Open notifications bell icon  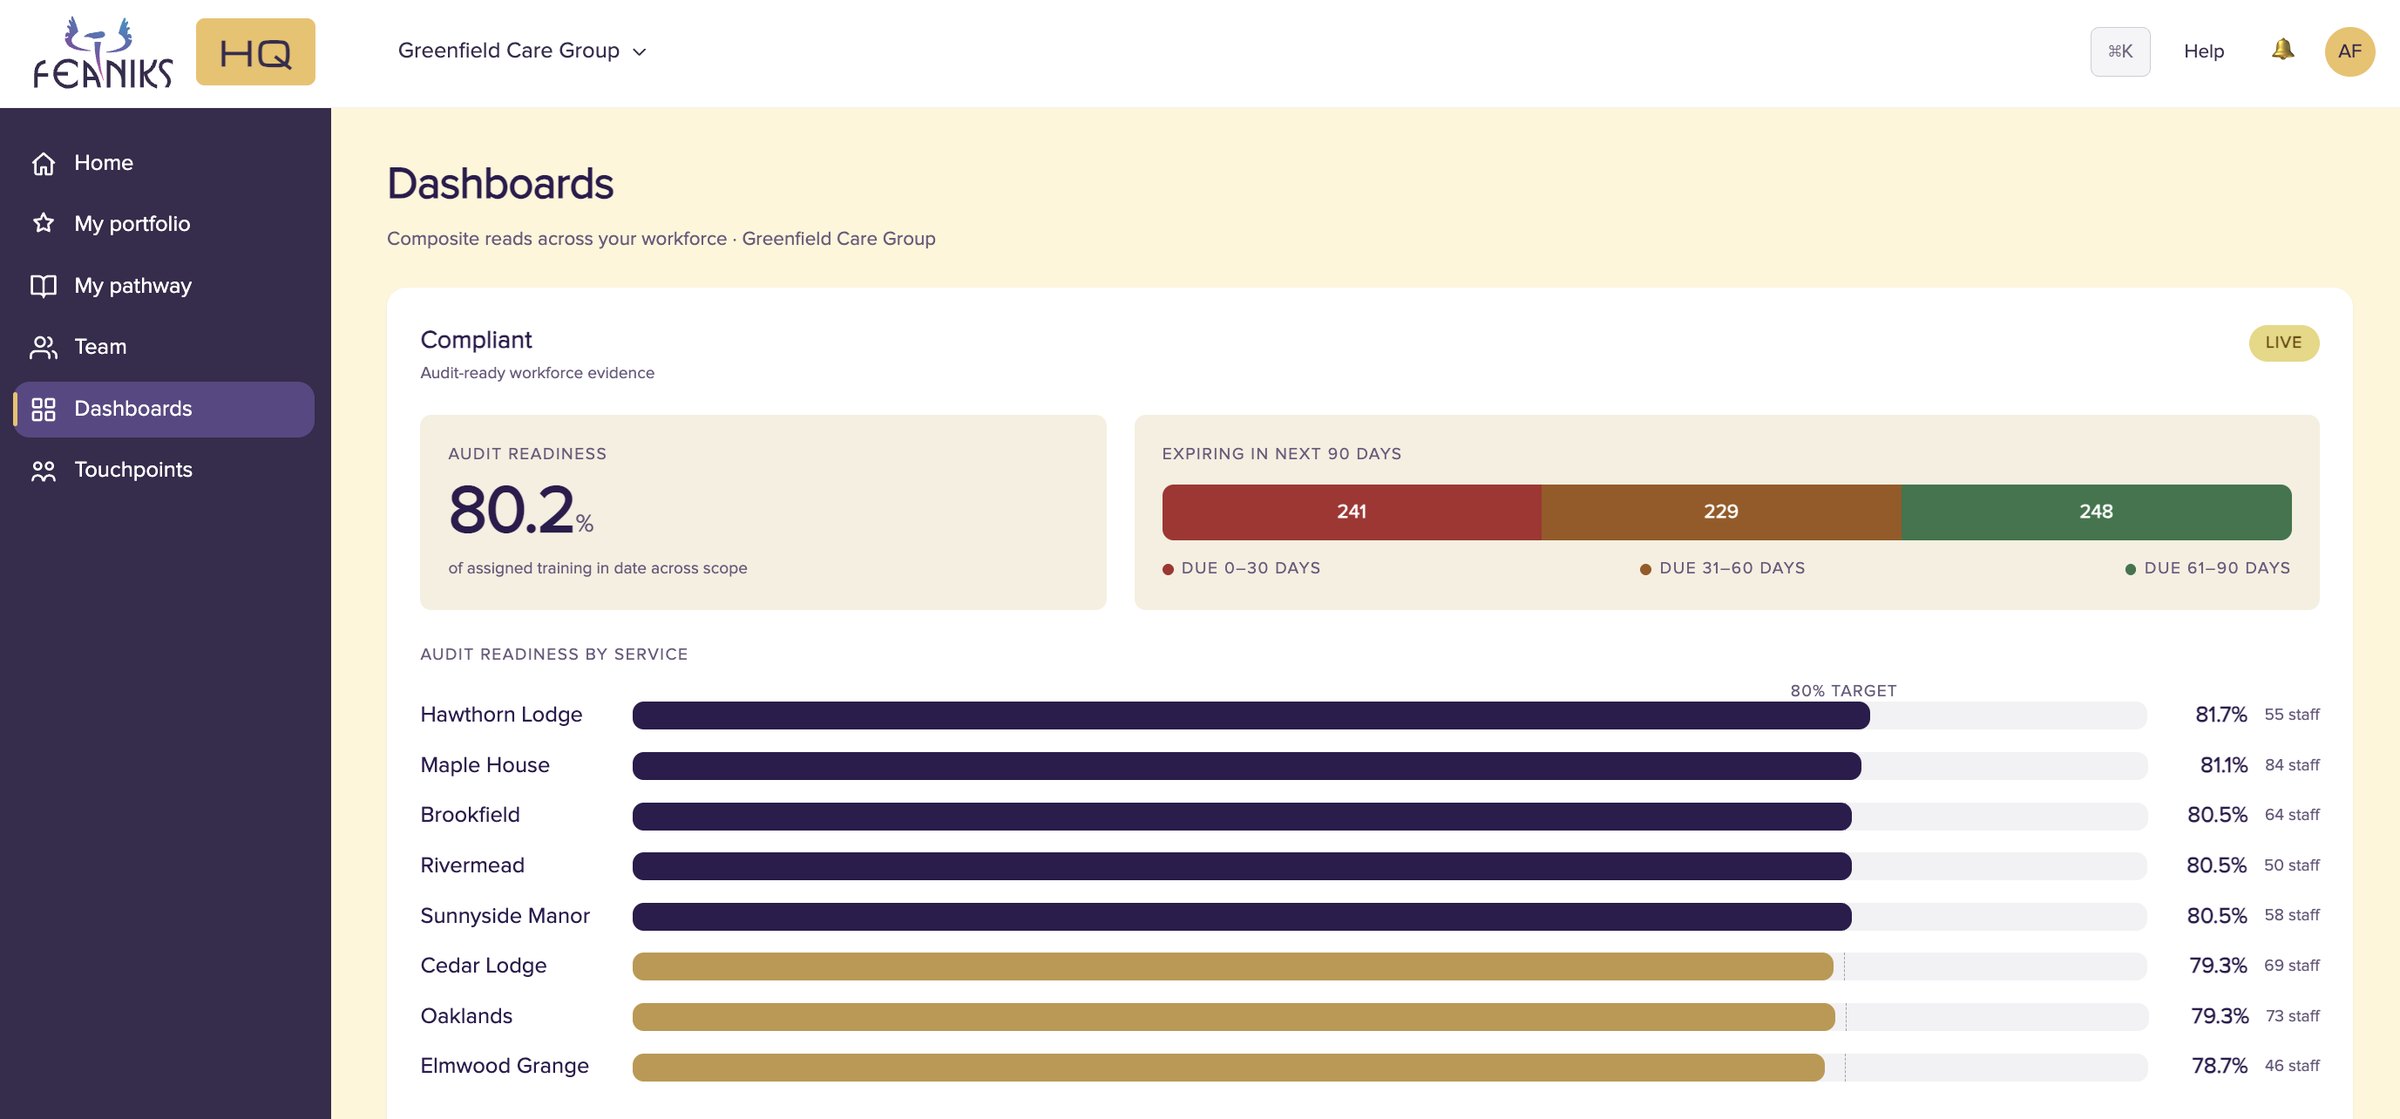(x=2282, y=49)
